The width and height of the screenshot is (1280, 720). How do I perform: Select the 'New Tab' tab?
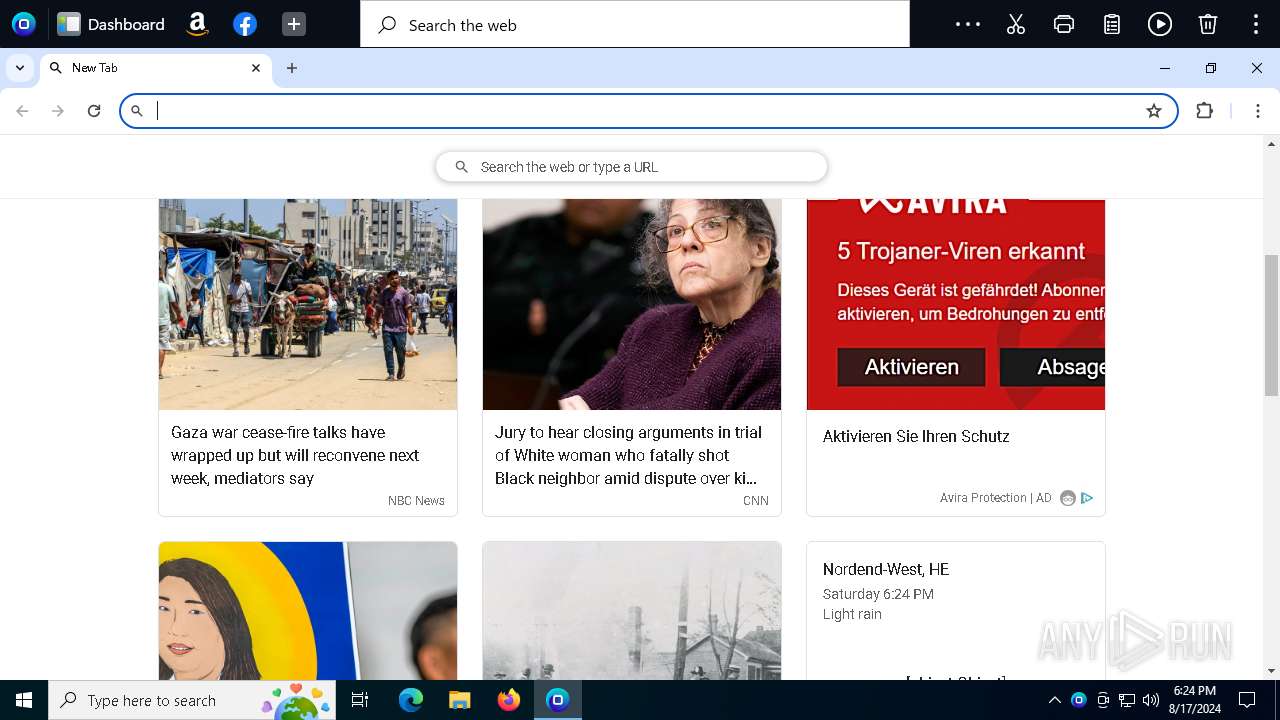tap(156, 68)
